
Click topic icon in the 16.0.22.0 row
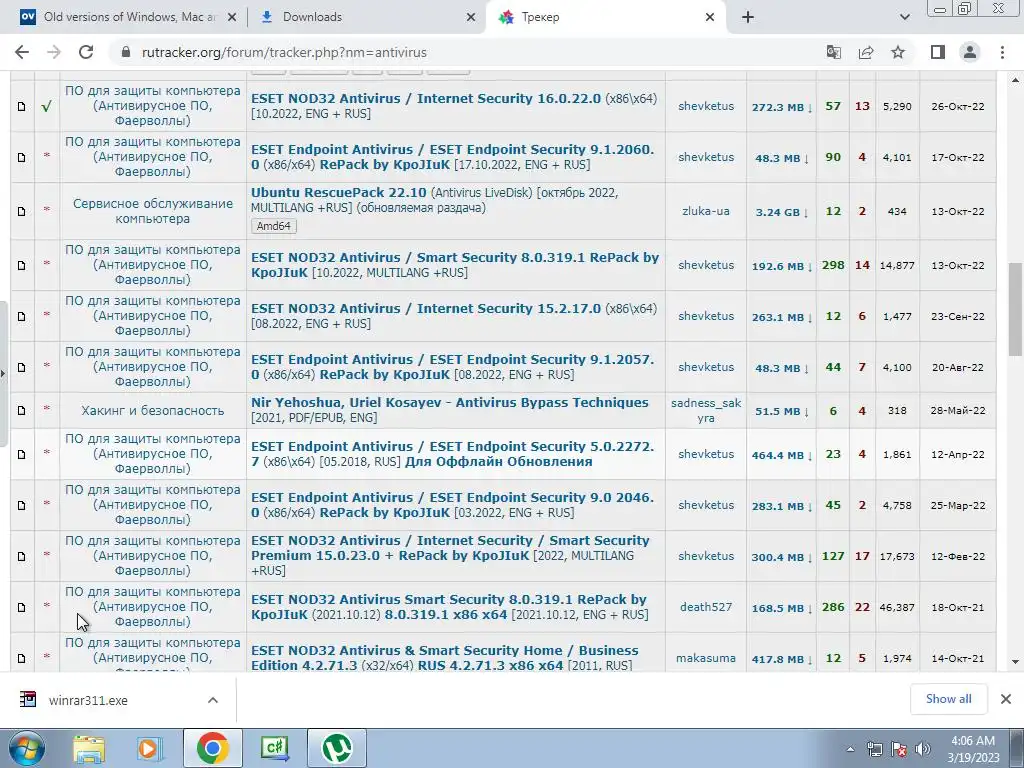(22, 106)
